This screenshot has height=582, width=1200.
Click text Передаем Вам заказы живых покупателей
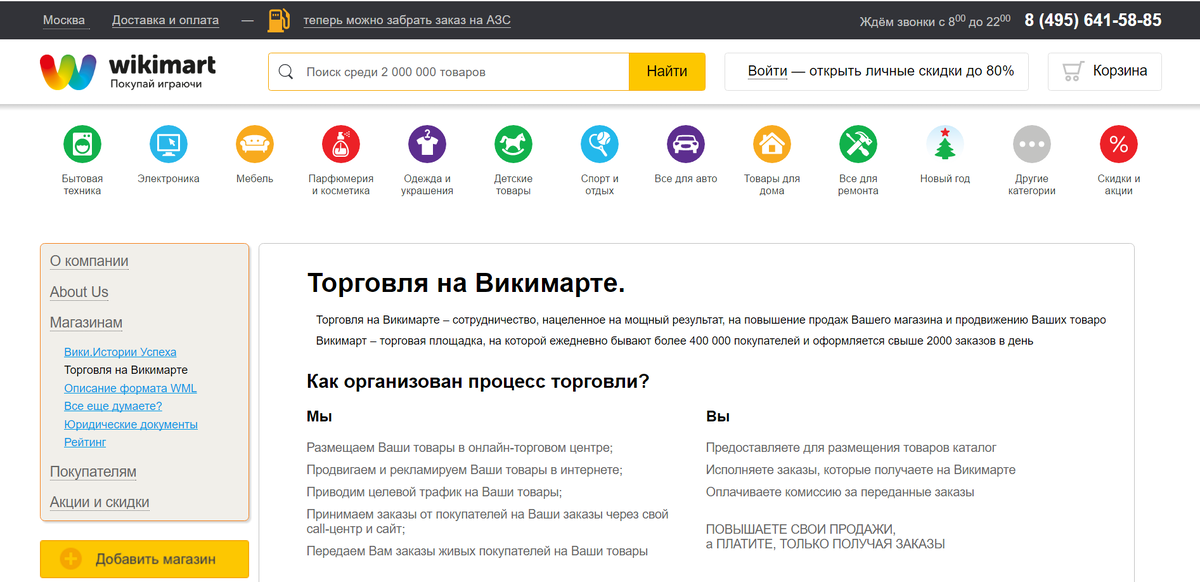pyautogui.click(x=477, y=551)
